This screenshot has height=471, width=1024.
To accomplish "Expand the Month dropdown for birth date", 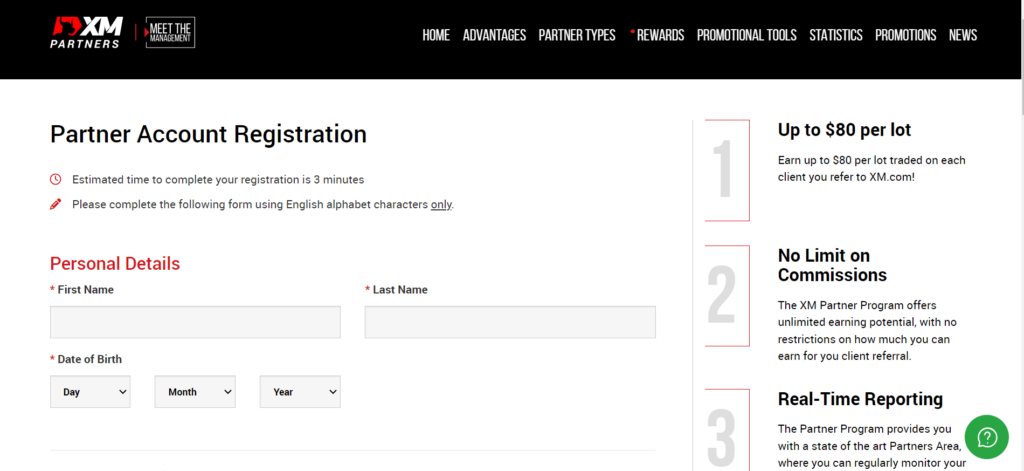I will 195,392.
